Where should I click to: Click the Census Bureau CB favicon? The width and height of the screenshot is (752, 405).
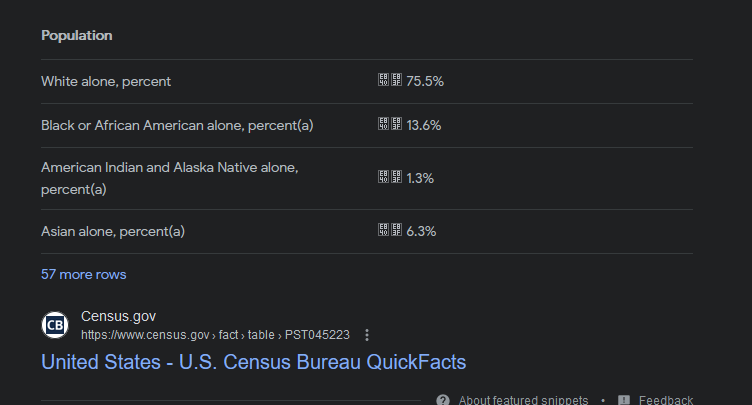[55, 325]
